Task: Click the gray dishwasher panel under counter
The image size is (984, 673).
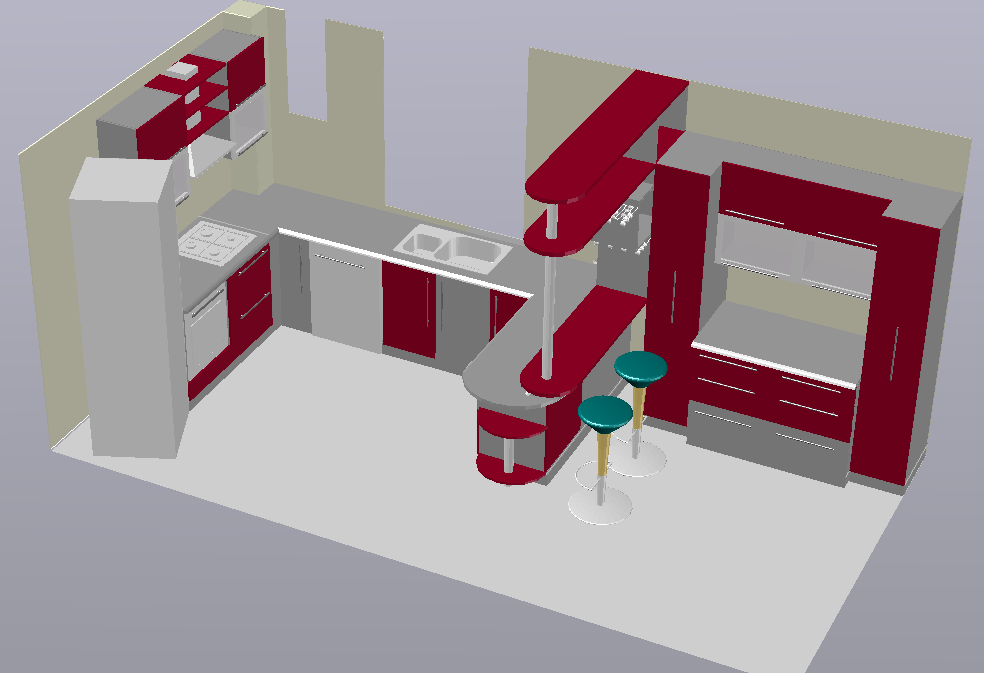Action: [344, 300]
